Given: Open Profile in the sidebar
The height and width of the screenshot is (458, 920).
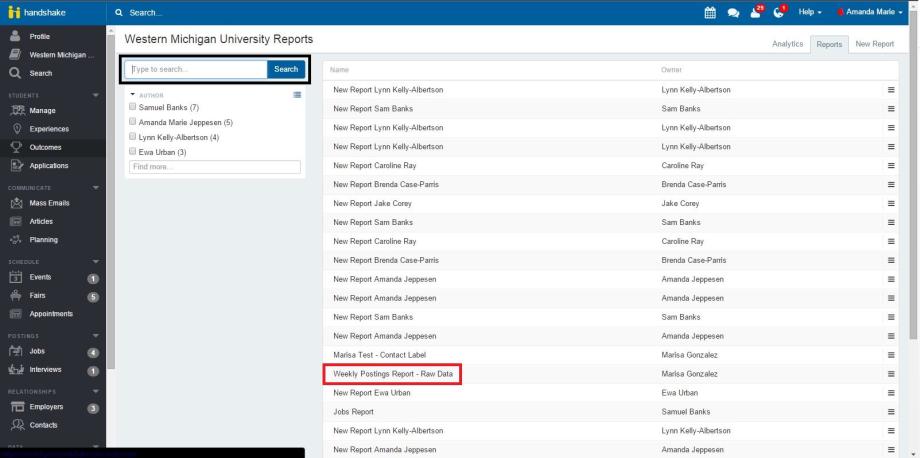Looking at the screenshot, I should (x=39, y=36).
